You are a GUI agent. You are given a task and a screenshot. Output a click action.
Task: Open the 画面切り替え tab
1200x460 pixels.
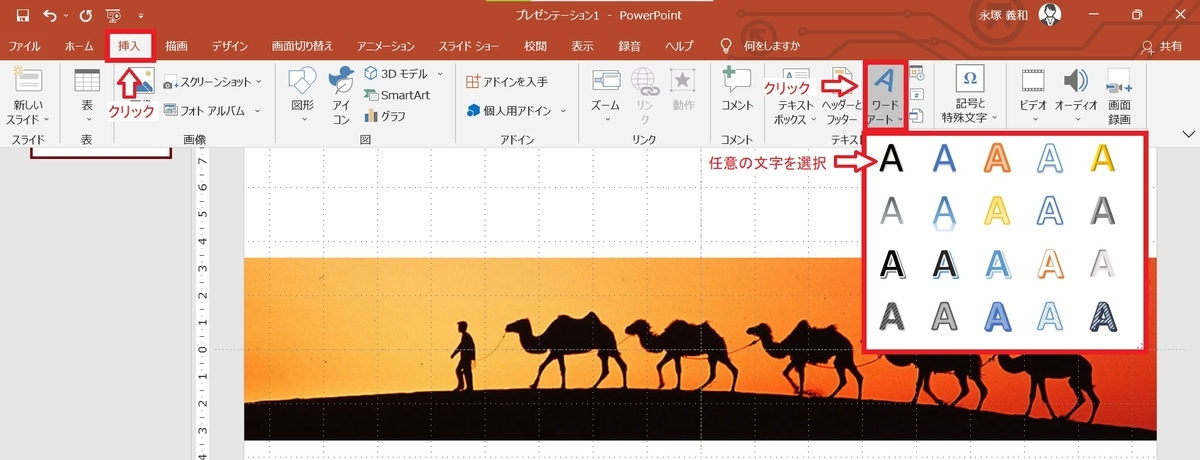pos(302,46)
